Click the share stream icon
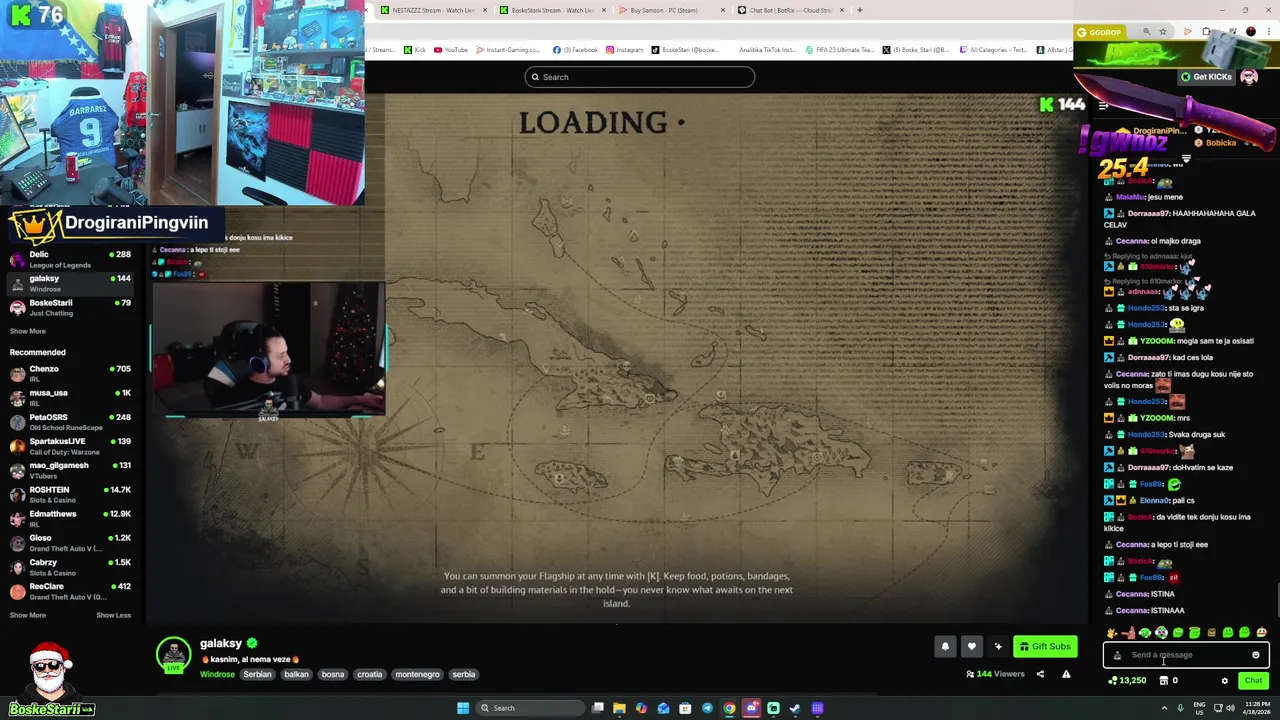Screen dimensions: 1280x720 1040,674
